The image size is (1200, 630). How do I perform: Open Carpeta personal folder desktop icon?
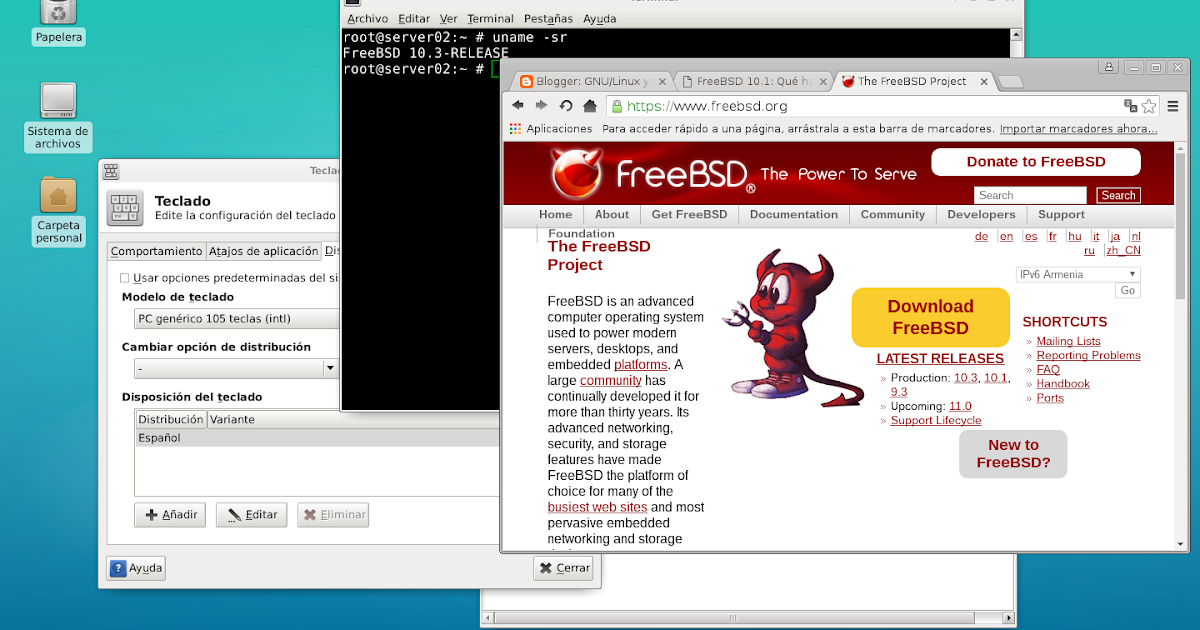pos(58,195)
